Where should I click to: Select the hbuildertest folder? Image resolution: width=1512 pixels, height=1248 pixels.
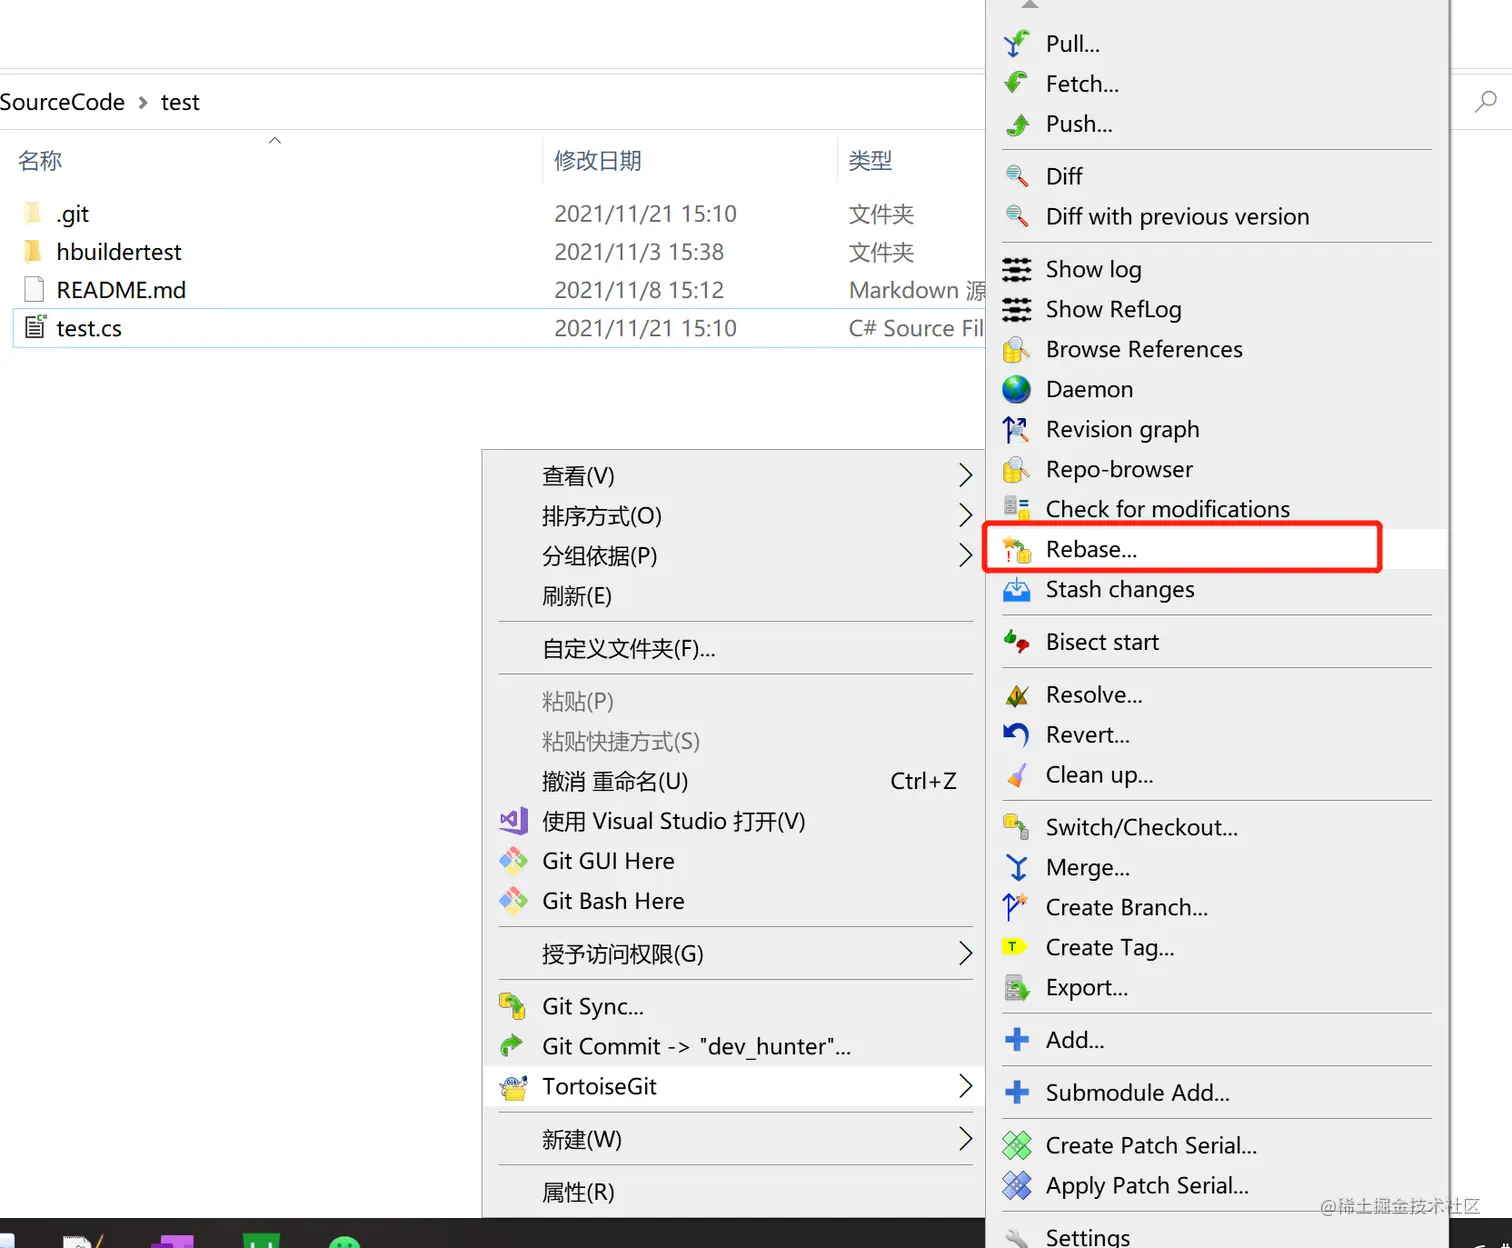coord(119,252)
